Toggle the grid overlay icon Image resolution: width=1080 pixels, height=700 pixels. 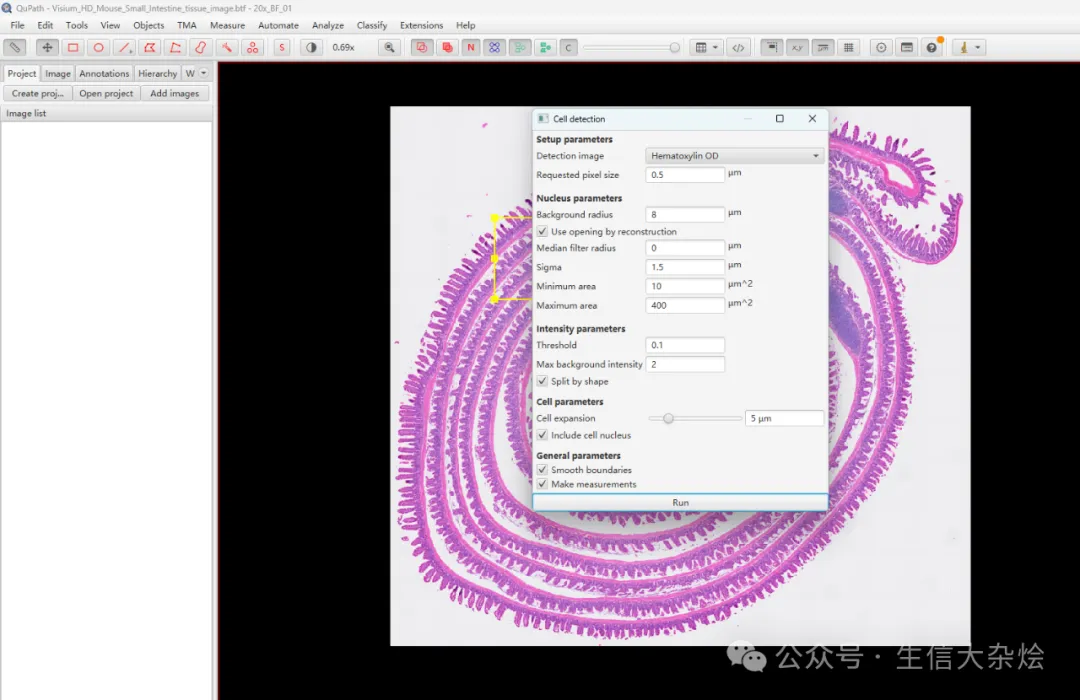(x=849, y=48)
